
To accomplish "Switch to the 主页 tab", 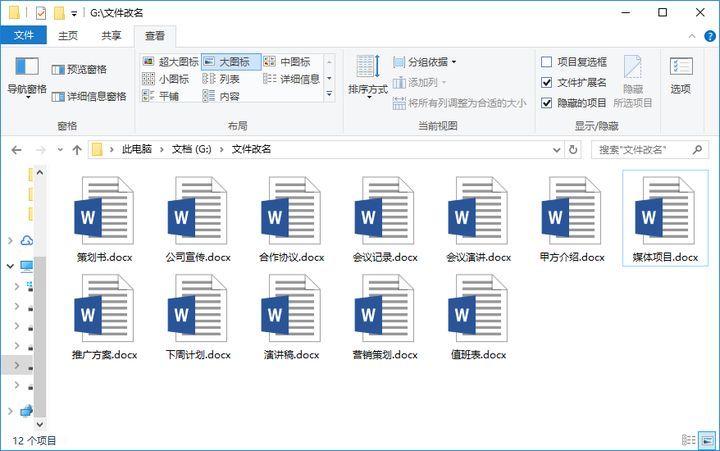I will point(68,36).
